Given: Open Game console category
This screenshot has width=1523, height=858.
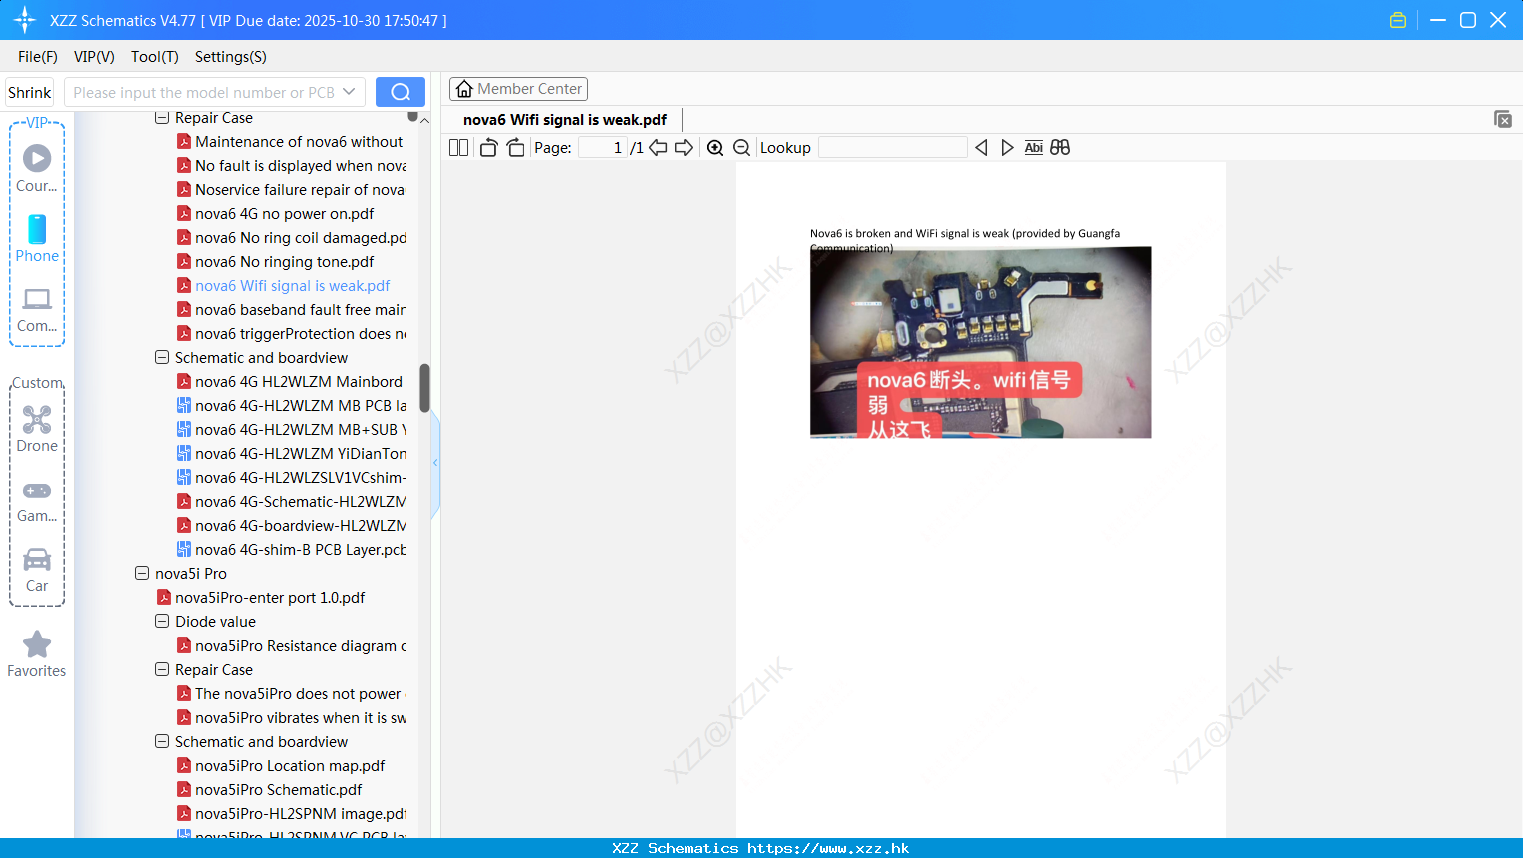Looking at the screenshot, I should pos(37,500).
